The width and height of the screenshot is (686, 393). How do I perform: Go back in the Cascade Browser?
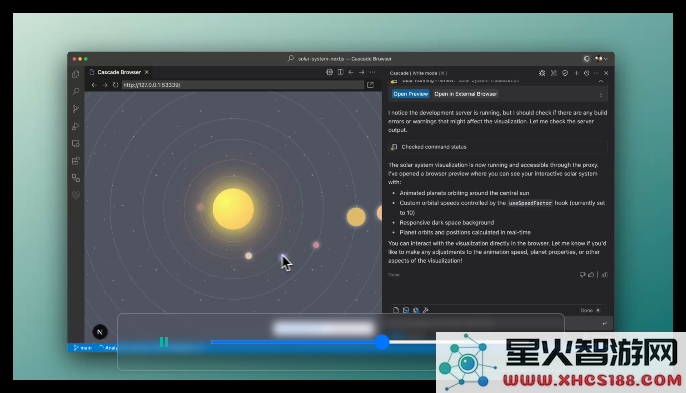coord(94,85)
